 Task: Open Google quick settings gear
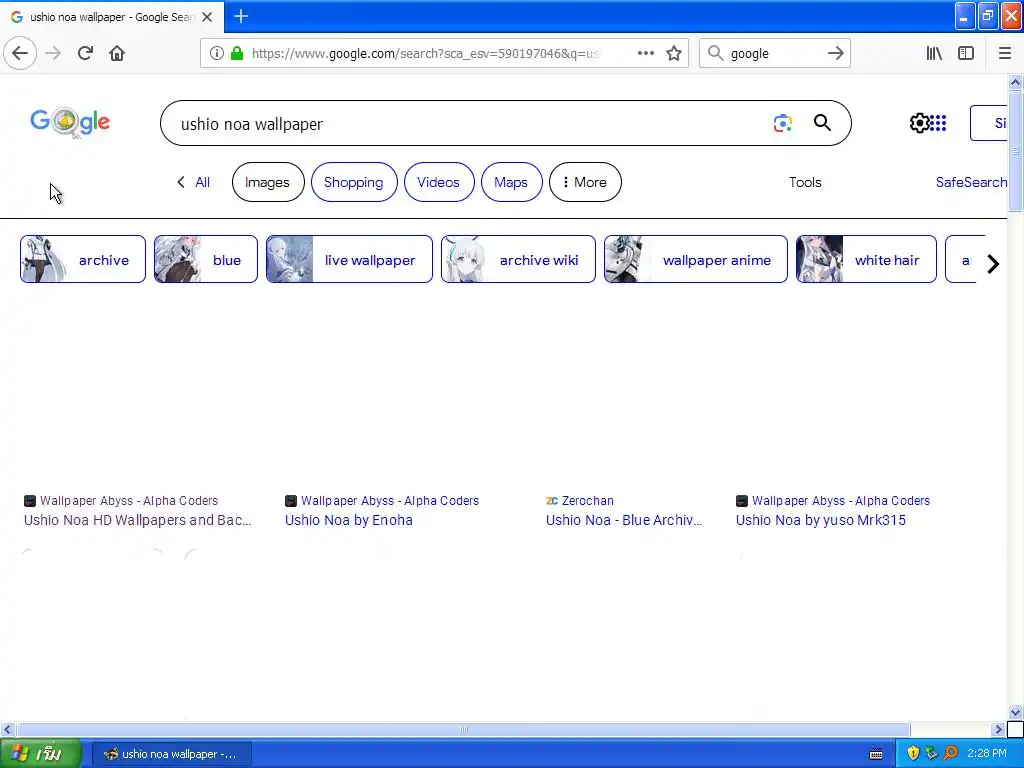pyautogui.click(x=919, y=123)
